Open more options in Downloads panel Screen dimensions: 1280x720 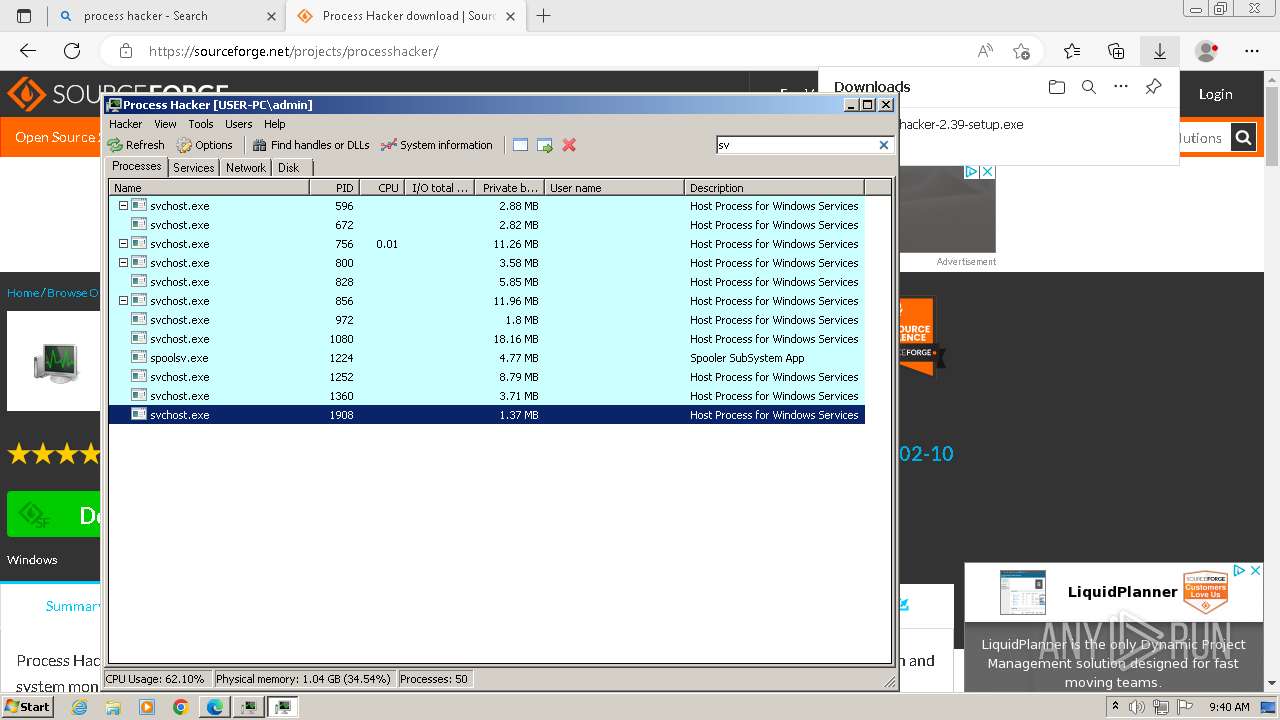pyautogui.click(x=1121, y=87)
